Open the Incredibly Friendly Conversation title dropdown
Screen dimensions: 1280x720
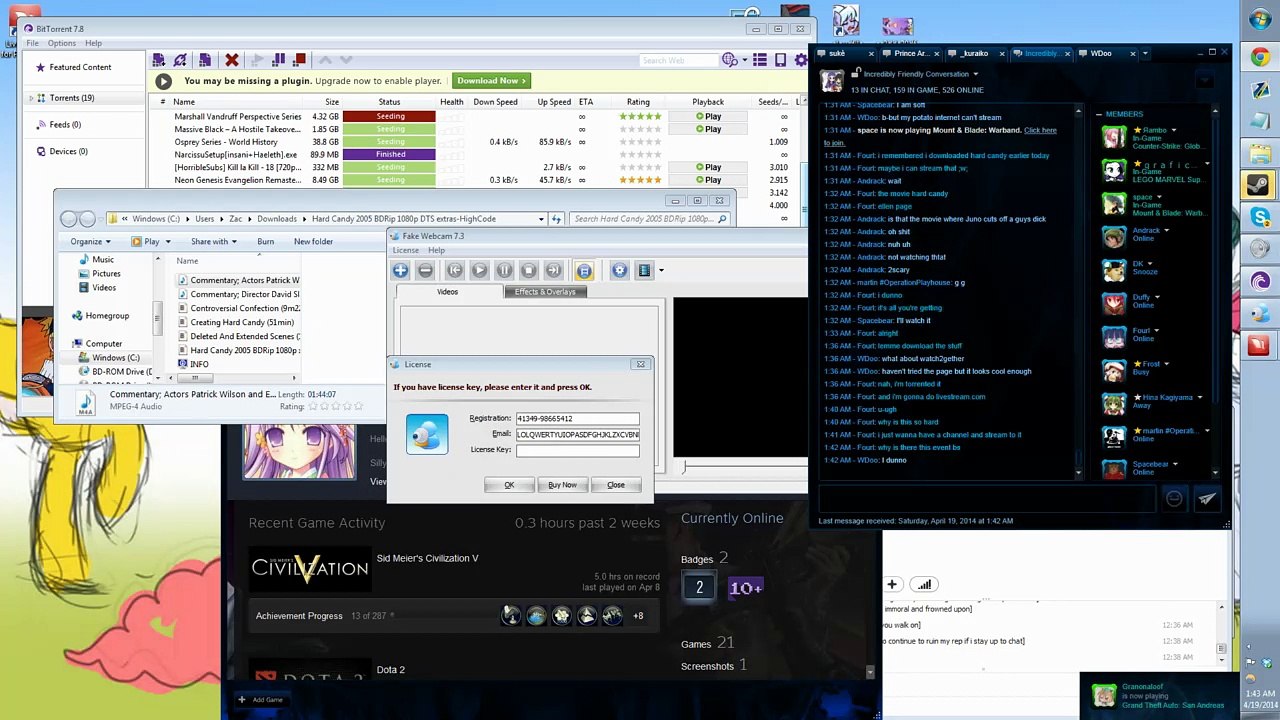[x=975, y=74]
